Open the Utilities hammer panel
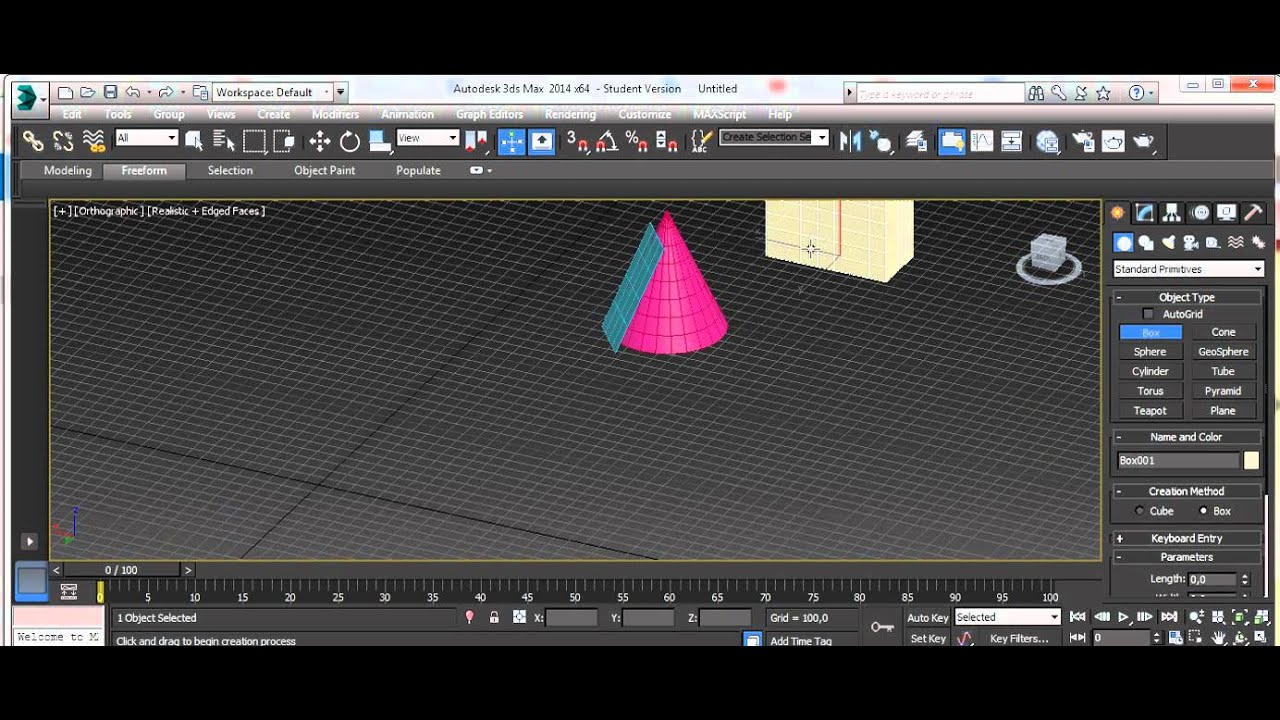Viewport: 1280px width, 720px height. pyautogui.click(x=1253, y=213)
